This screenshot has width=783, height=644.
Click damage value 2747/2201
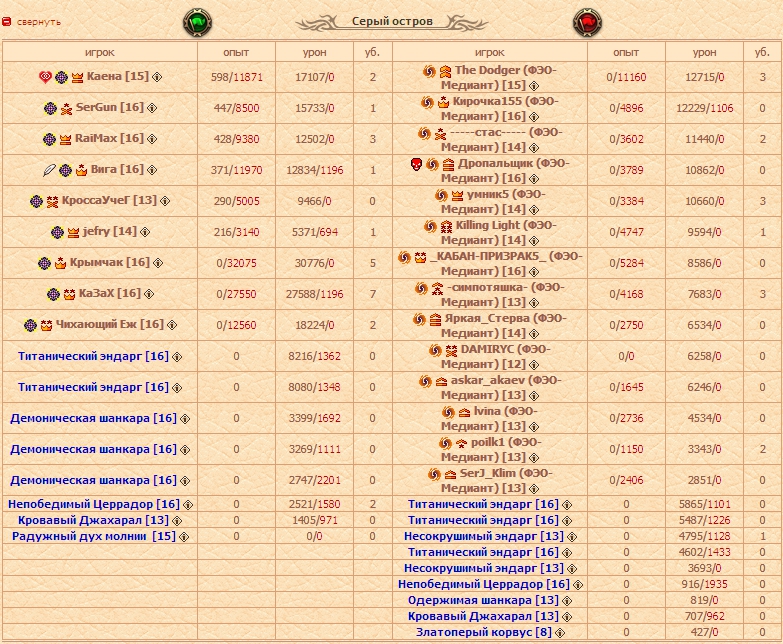(x=315, y=480)
